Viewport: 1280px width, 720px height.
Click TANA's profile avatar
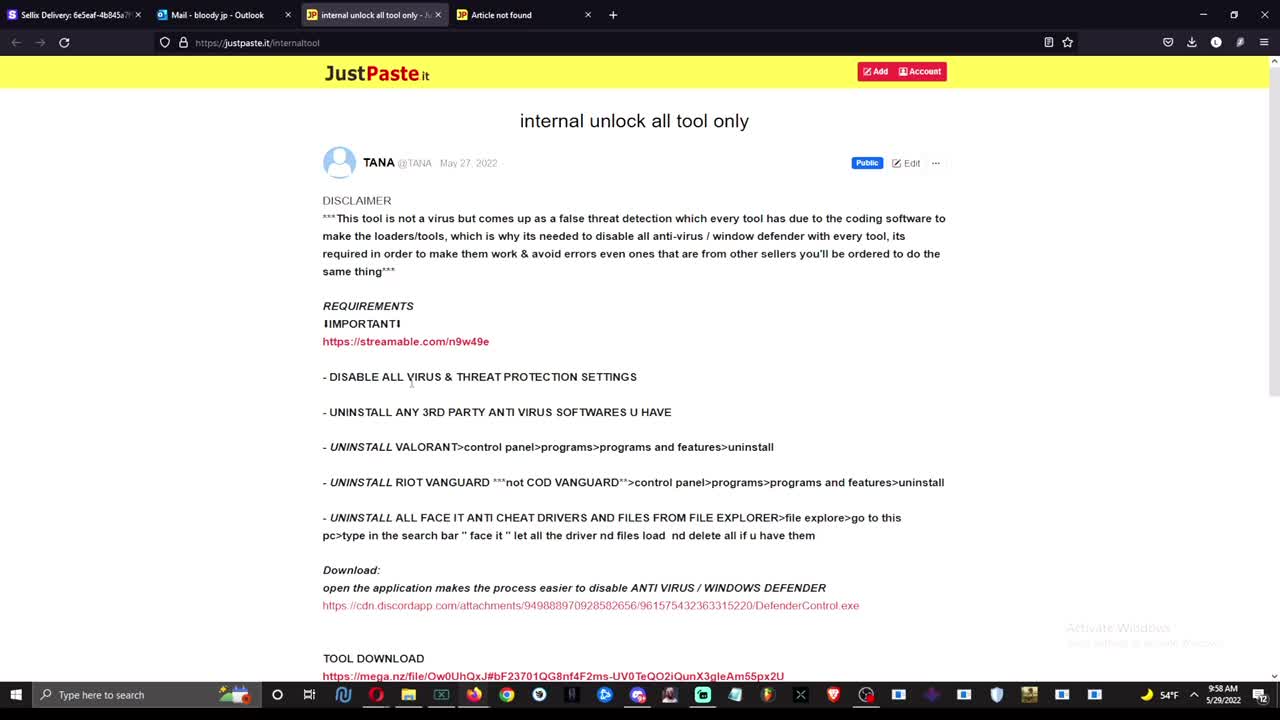tap(339, 162)
